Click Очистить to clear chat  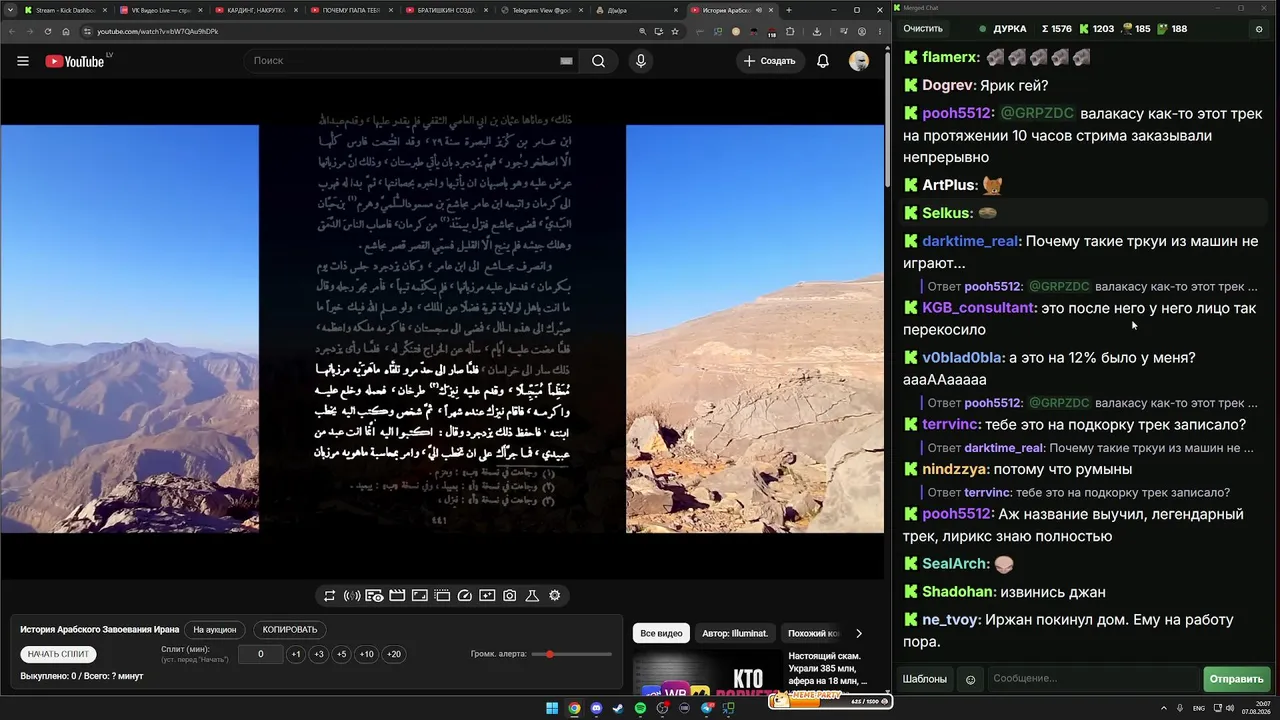tap(923, 29)
